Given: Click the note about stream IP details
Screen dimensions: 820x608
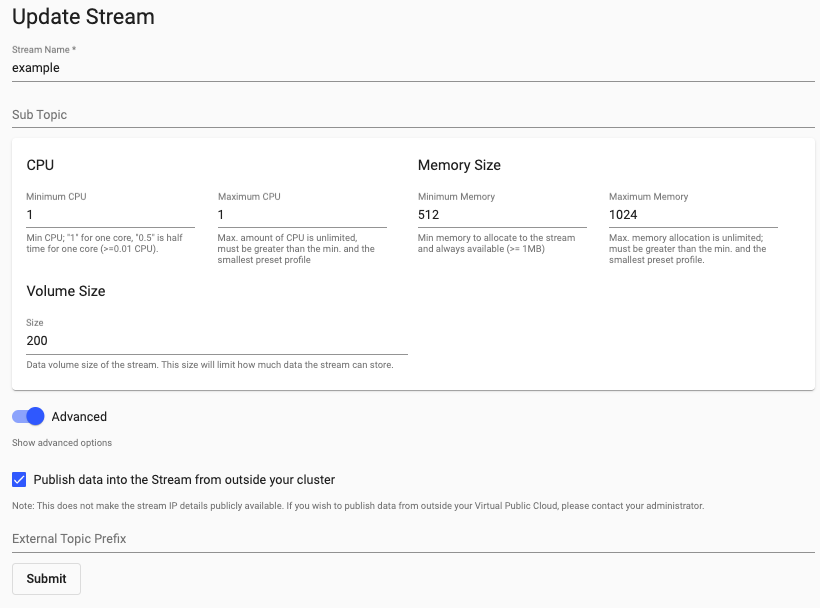Looking at the screenshot, I should pos(358,506).
